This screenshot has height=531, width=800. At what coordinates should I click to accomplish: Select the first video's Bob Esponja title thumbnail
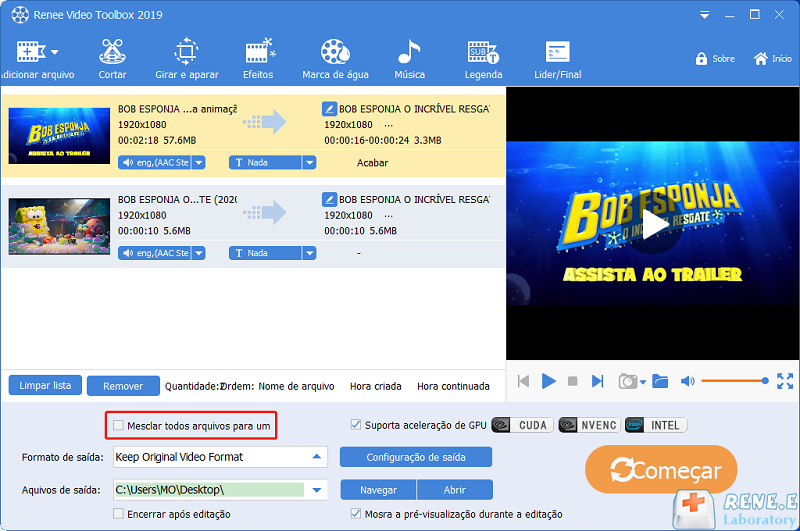[x=59, y=136]
